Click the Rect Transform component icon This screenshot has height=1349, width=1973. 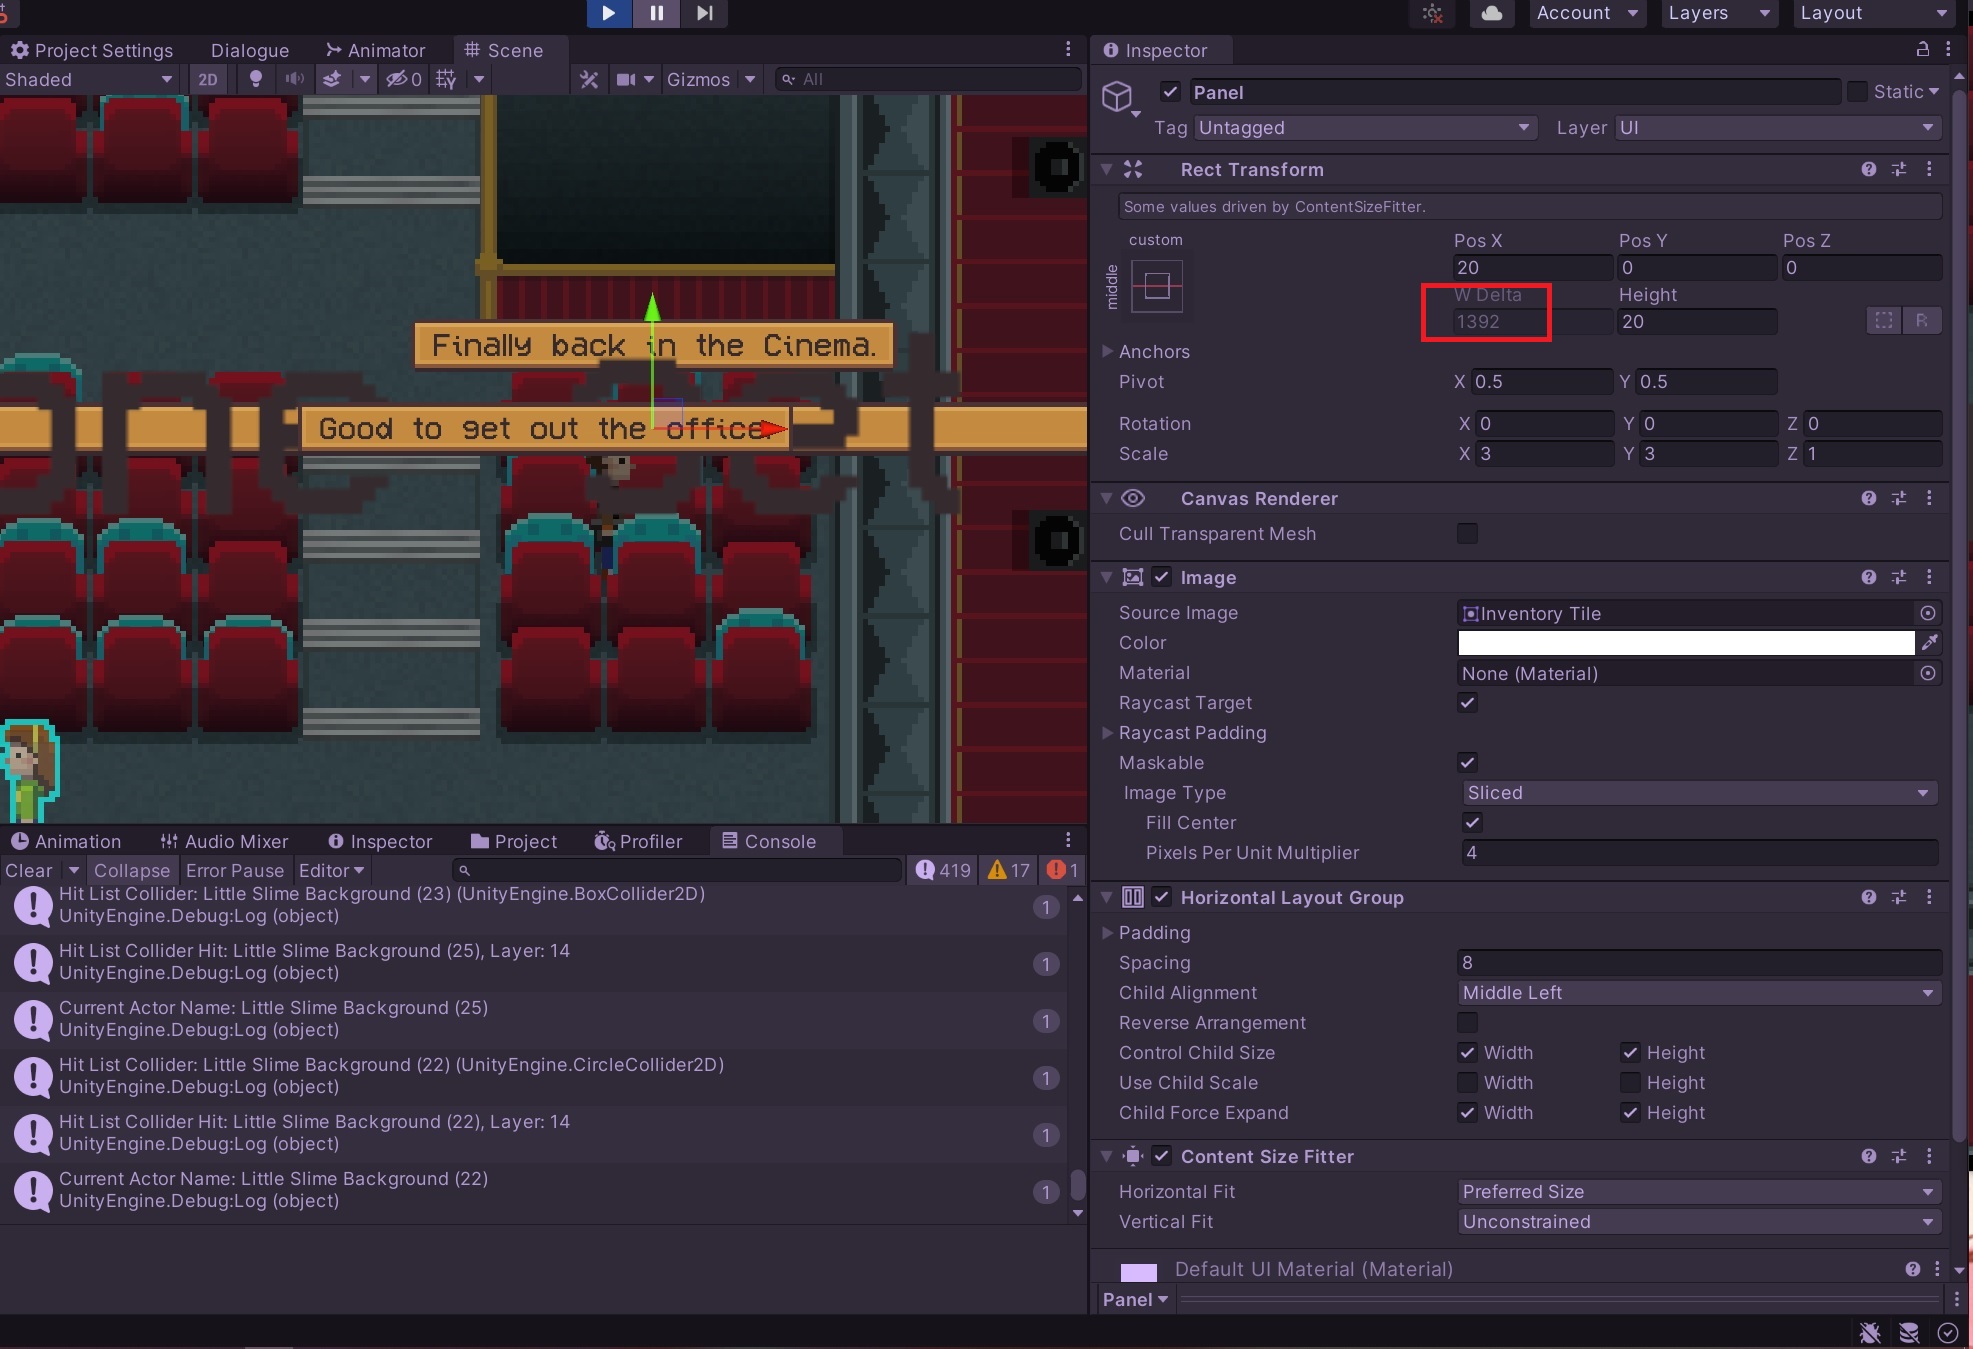pyautogui.click(x=1133, y=168)
